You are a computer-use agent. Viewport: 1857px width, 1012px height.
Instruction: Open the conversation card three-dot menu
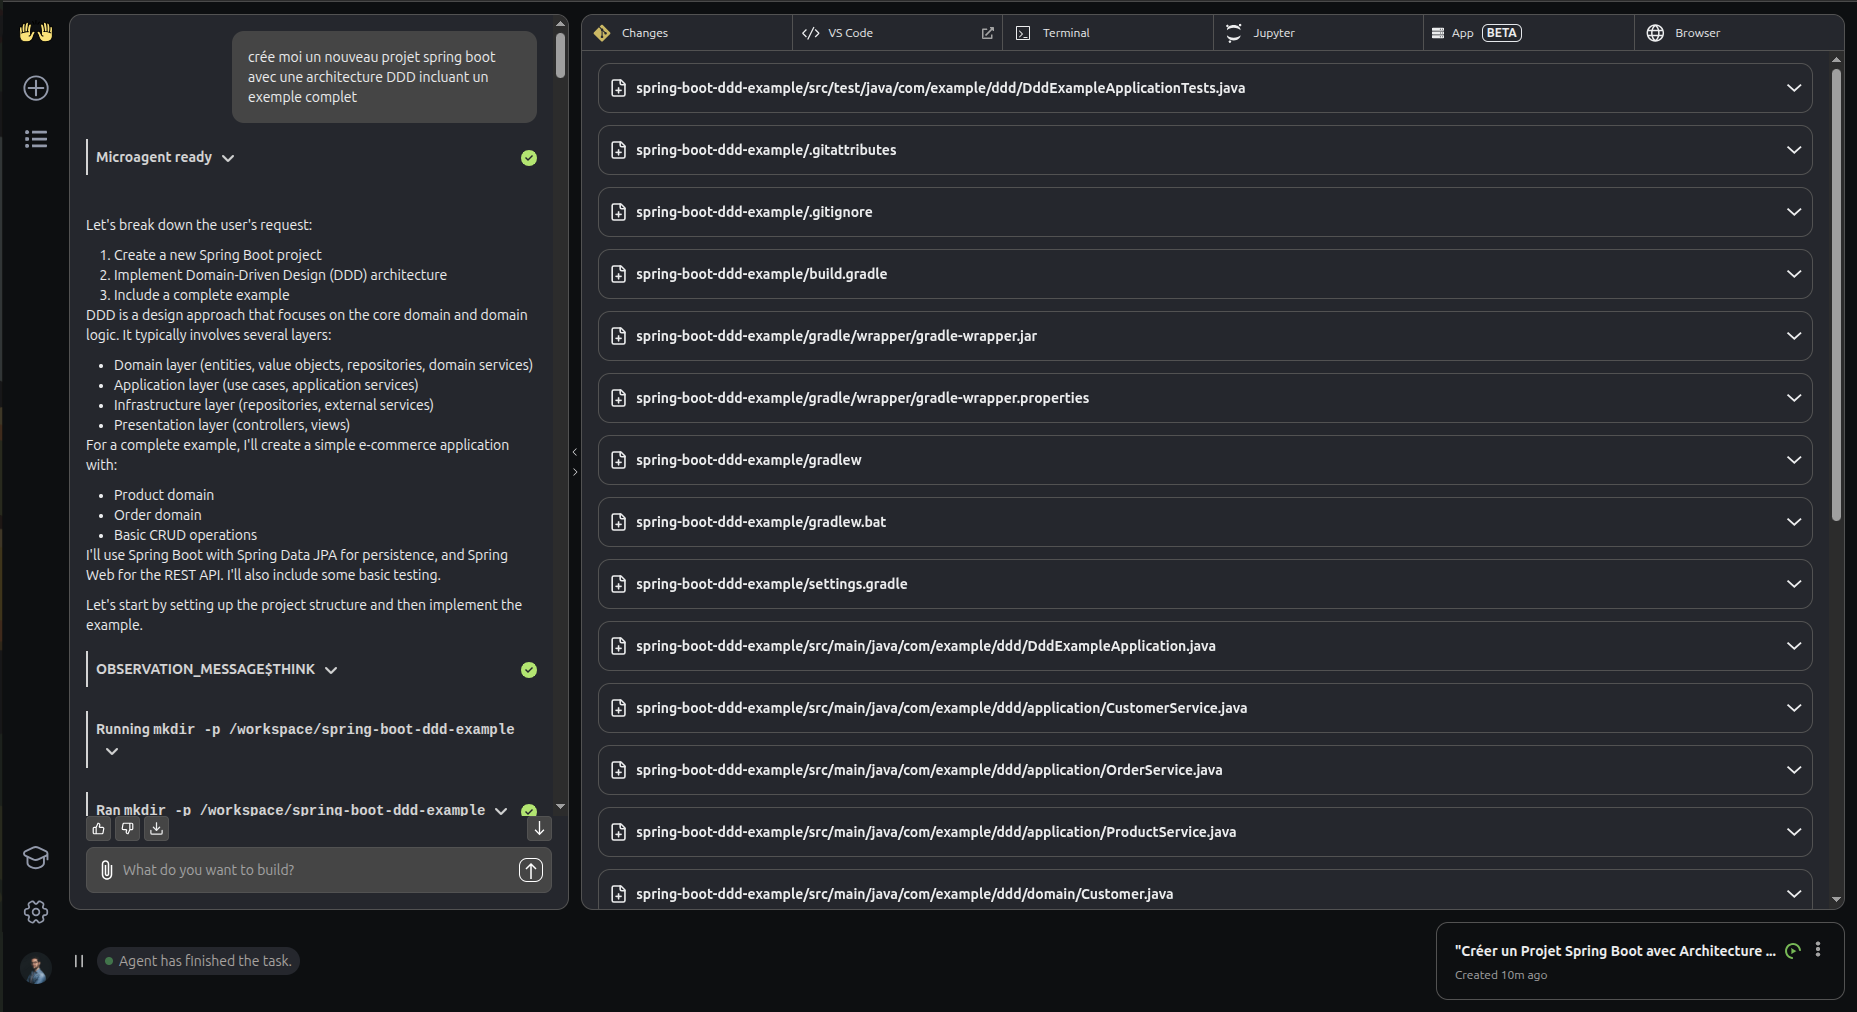(1818, 950)
